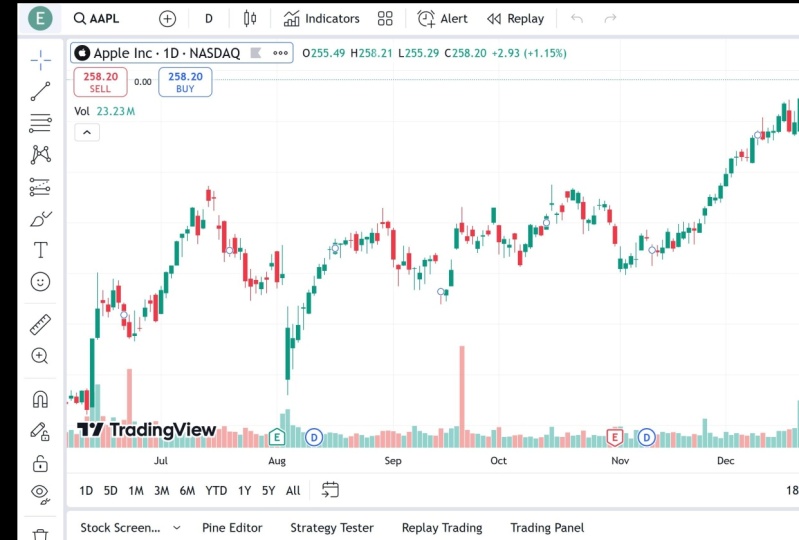Select the Text annotation tool
This screenshot has height=540, width=799.
coord(40,250)
